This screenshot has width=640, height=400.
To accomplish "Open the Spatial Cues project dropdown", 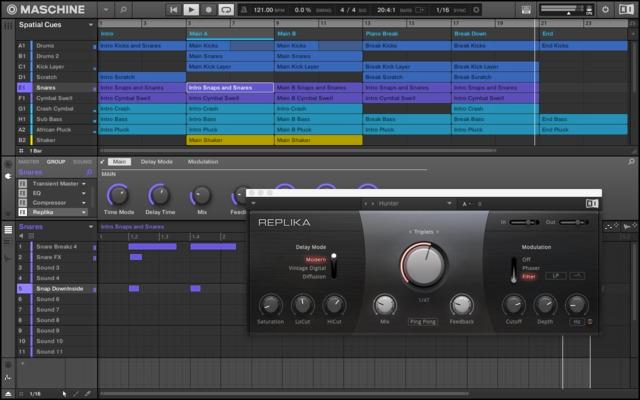I will (x=91, y=25).
